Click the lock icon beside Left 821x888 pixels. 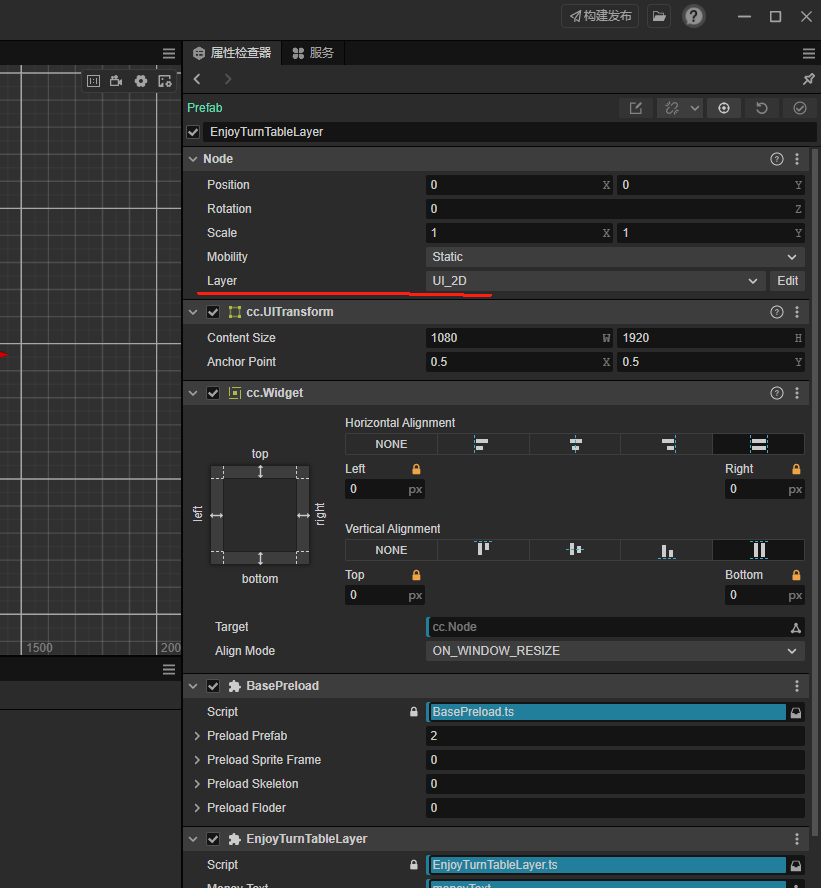point(416,469)
